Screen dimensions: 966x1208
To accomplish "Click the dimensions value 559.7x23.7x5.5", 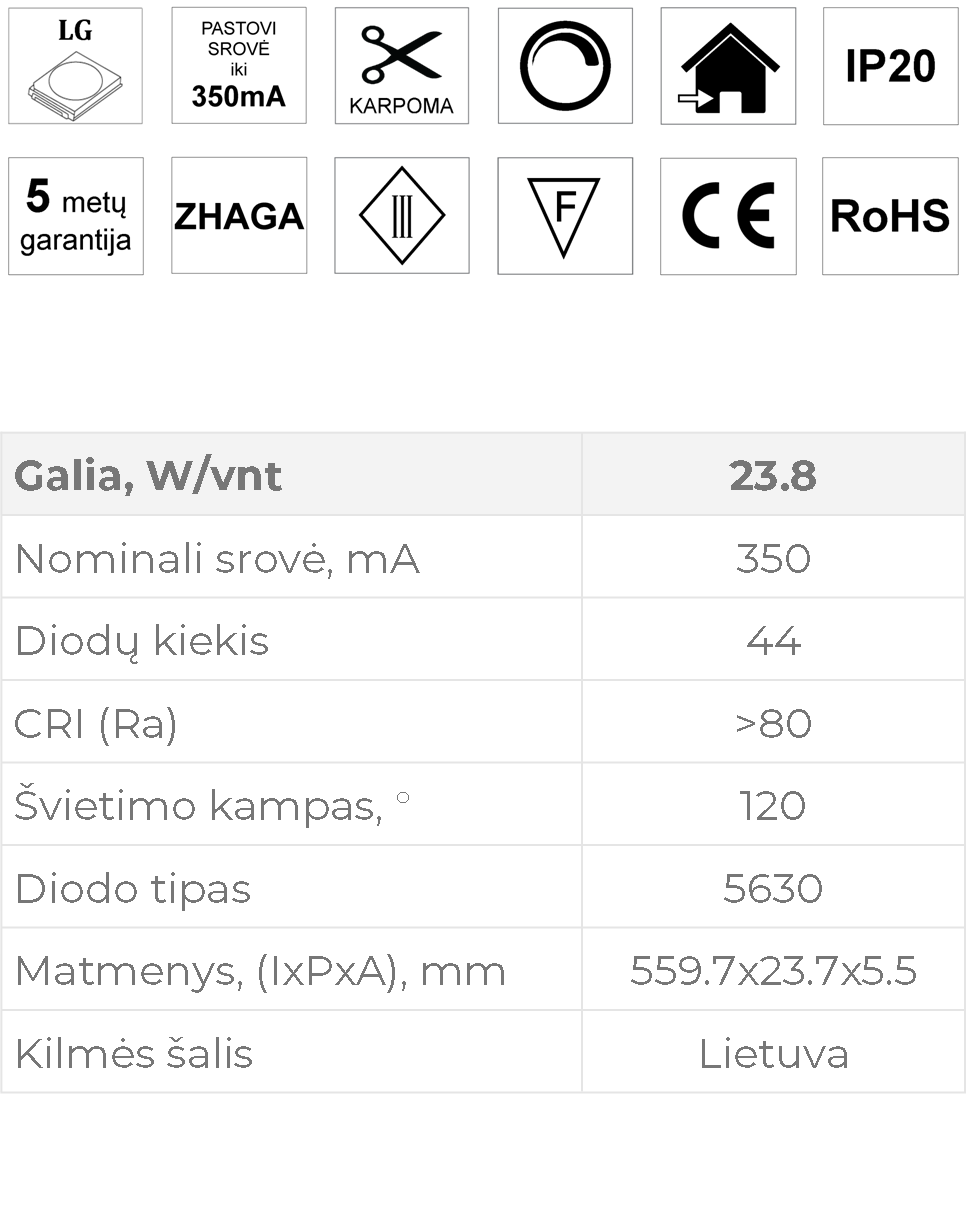I will click(x=773, y=970).
